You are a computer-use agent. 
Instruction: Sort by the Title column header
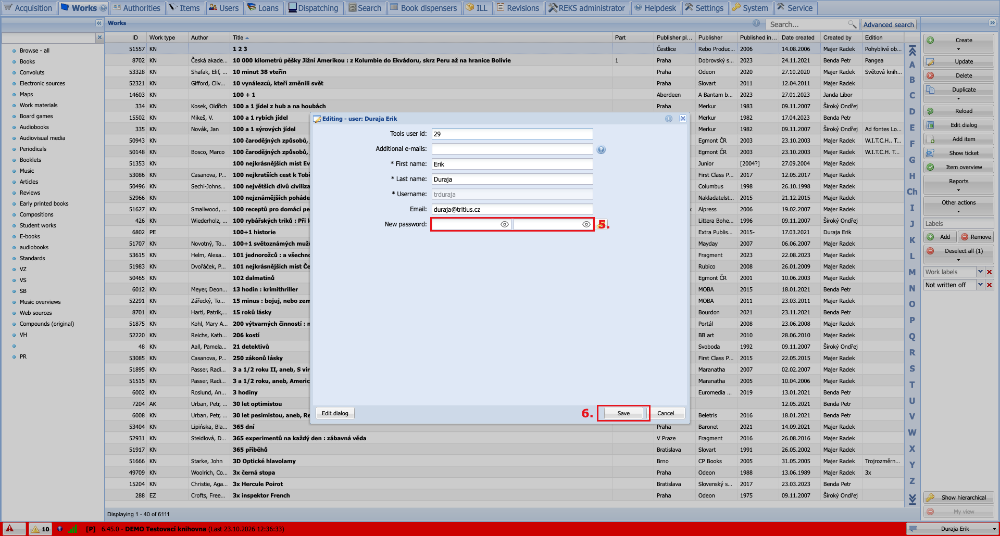(421, 38)
